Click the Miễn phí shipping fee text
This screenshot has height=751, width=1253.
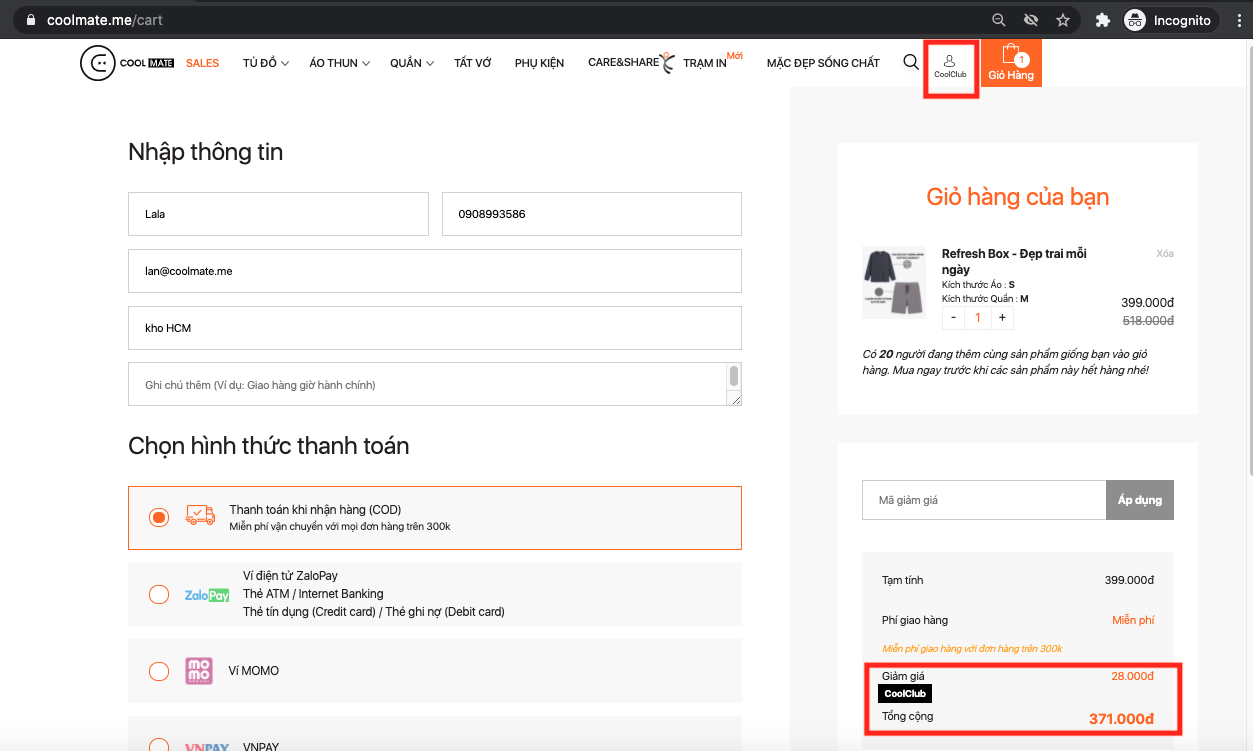pos(1133,620)
